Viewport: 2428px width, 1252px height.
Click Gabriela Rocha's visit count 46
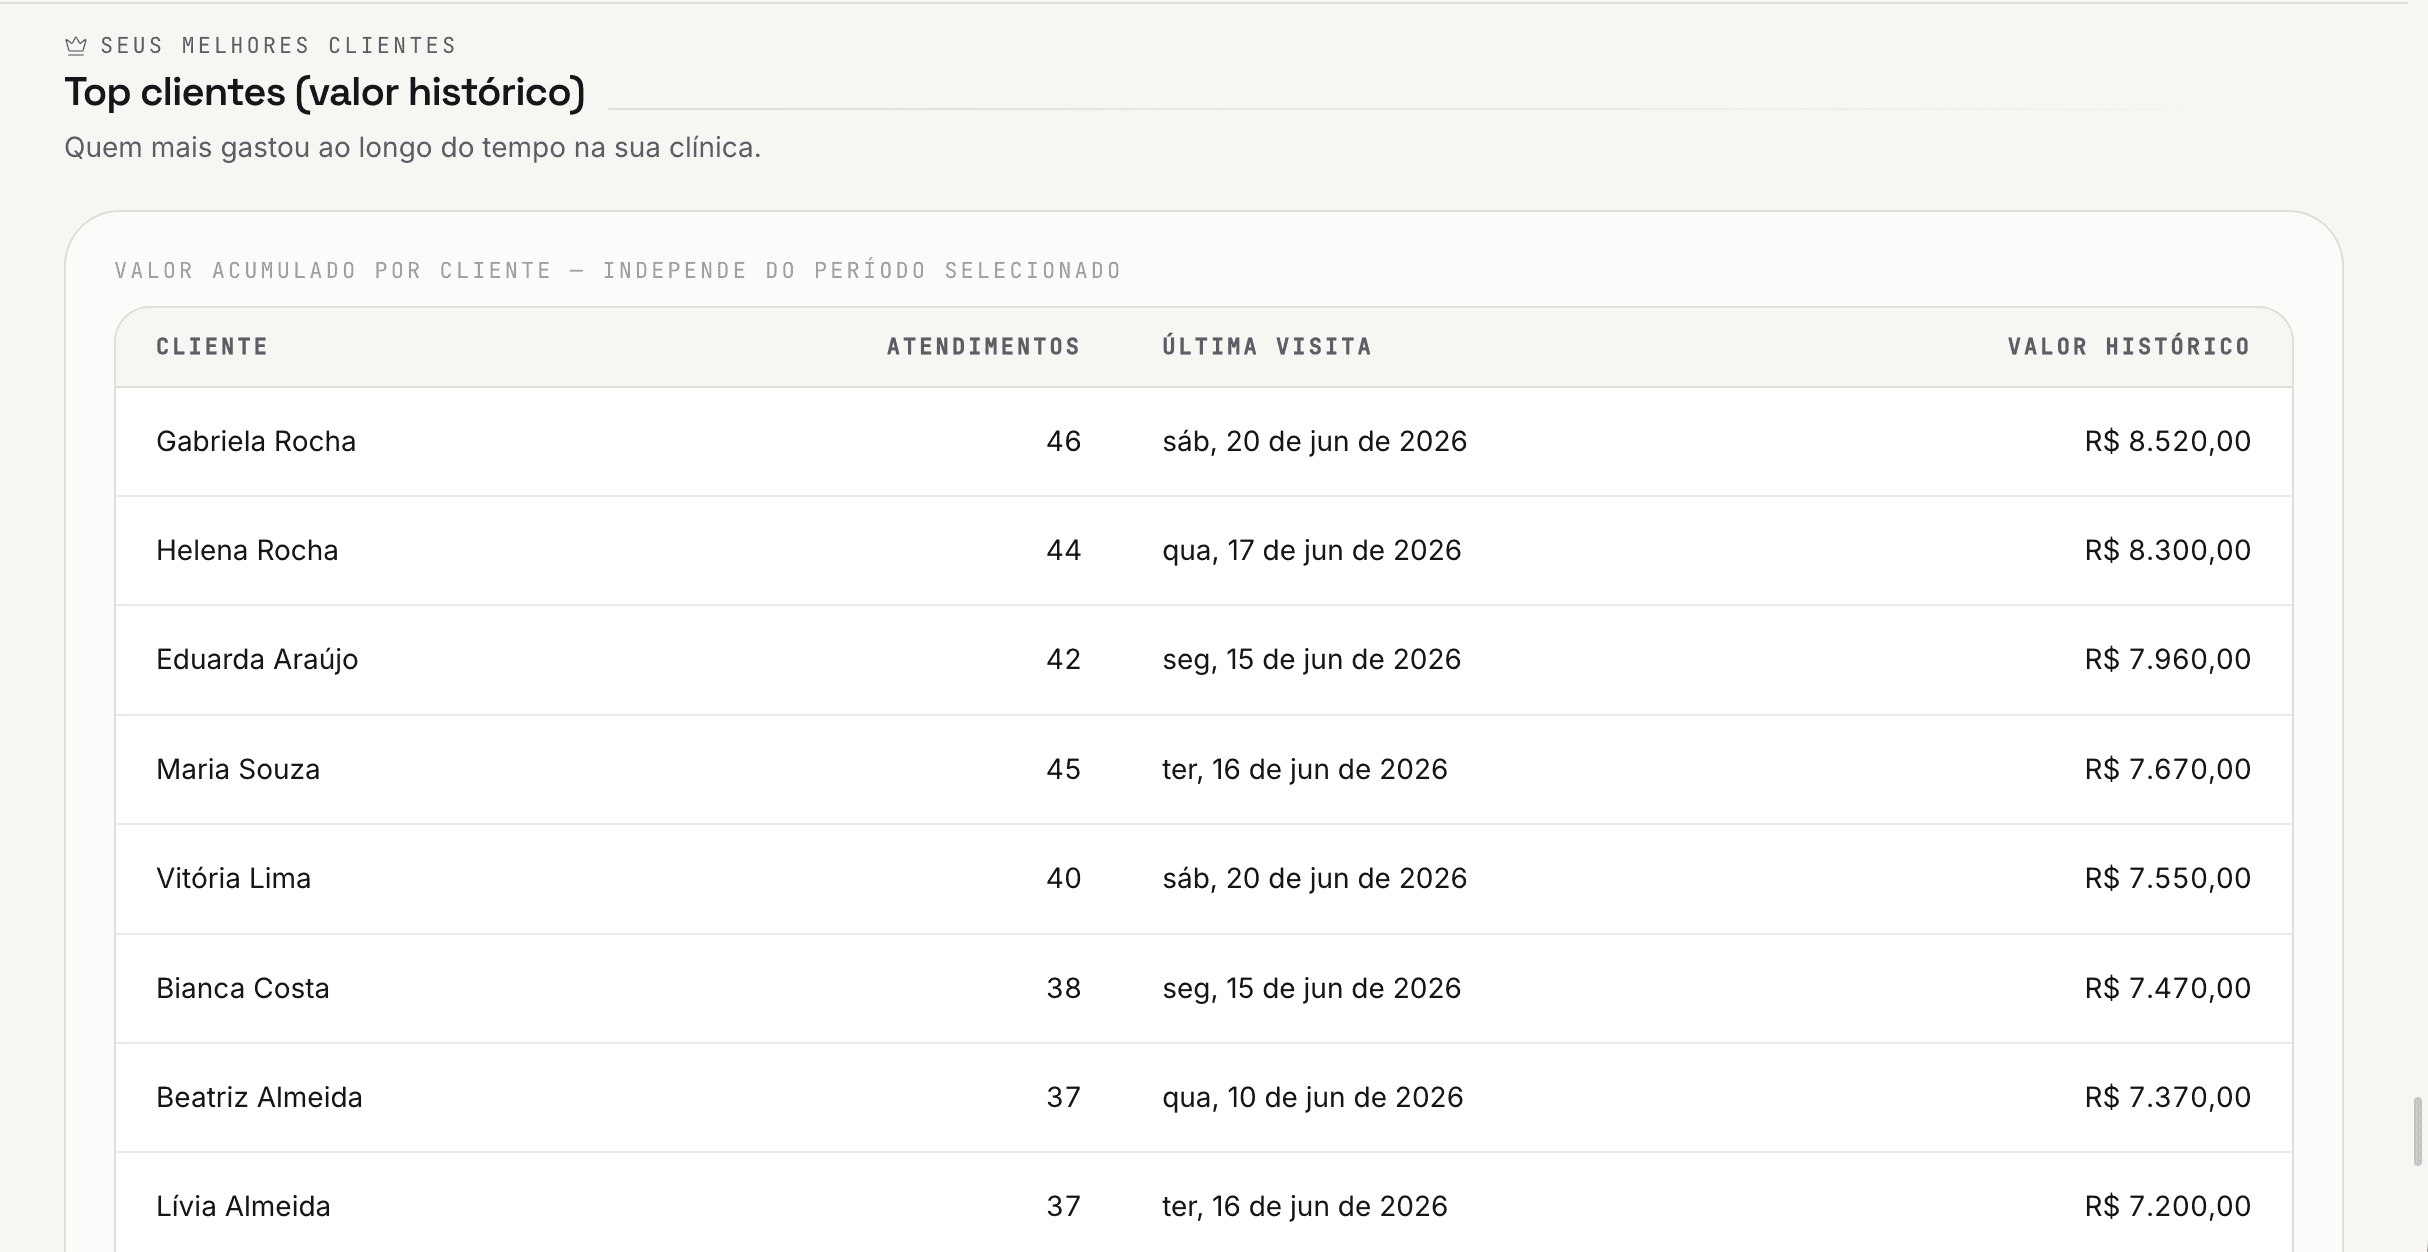[1063, 441]
